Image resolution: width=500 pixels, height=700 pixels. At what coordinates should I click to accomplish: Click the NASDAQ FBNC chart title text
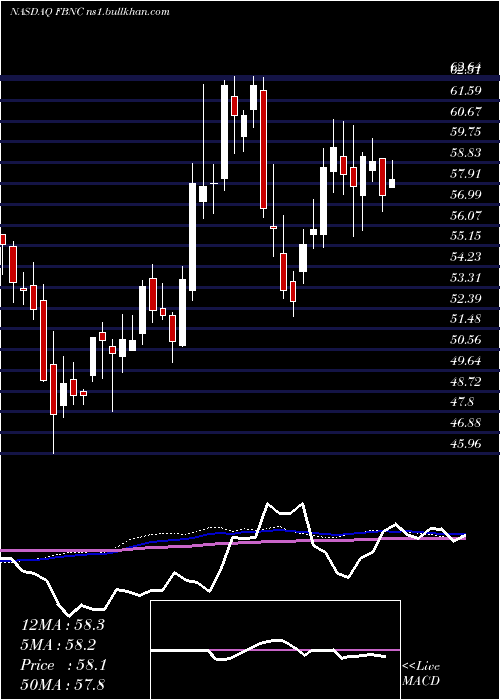tap(89, 12)
